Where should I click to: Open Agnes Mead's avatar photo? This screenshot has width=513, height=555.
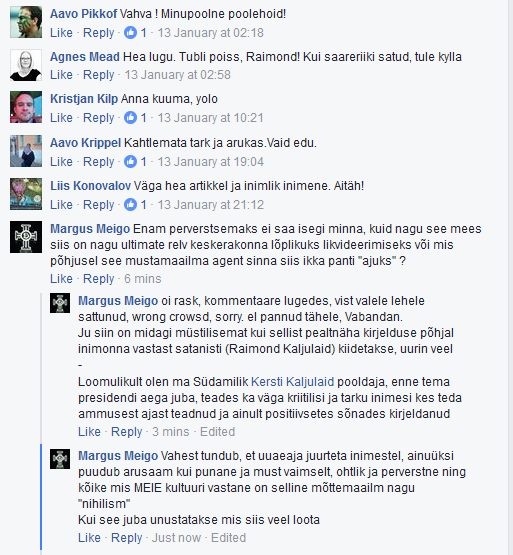[26, 65]
